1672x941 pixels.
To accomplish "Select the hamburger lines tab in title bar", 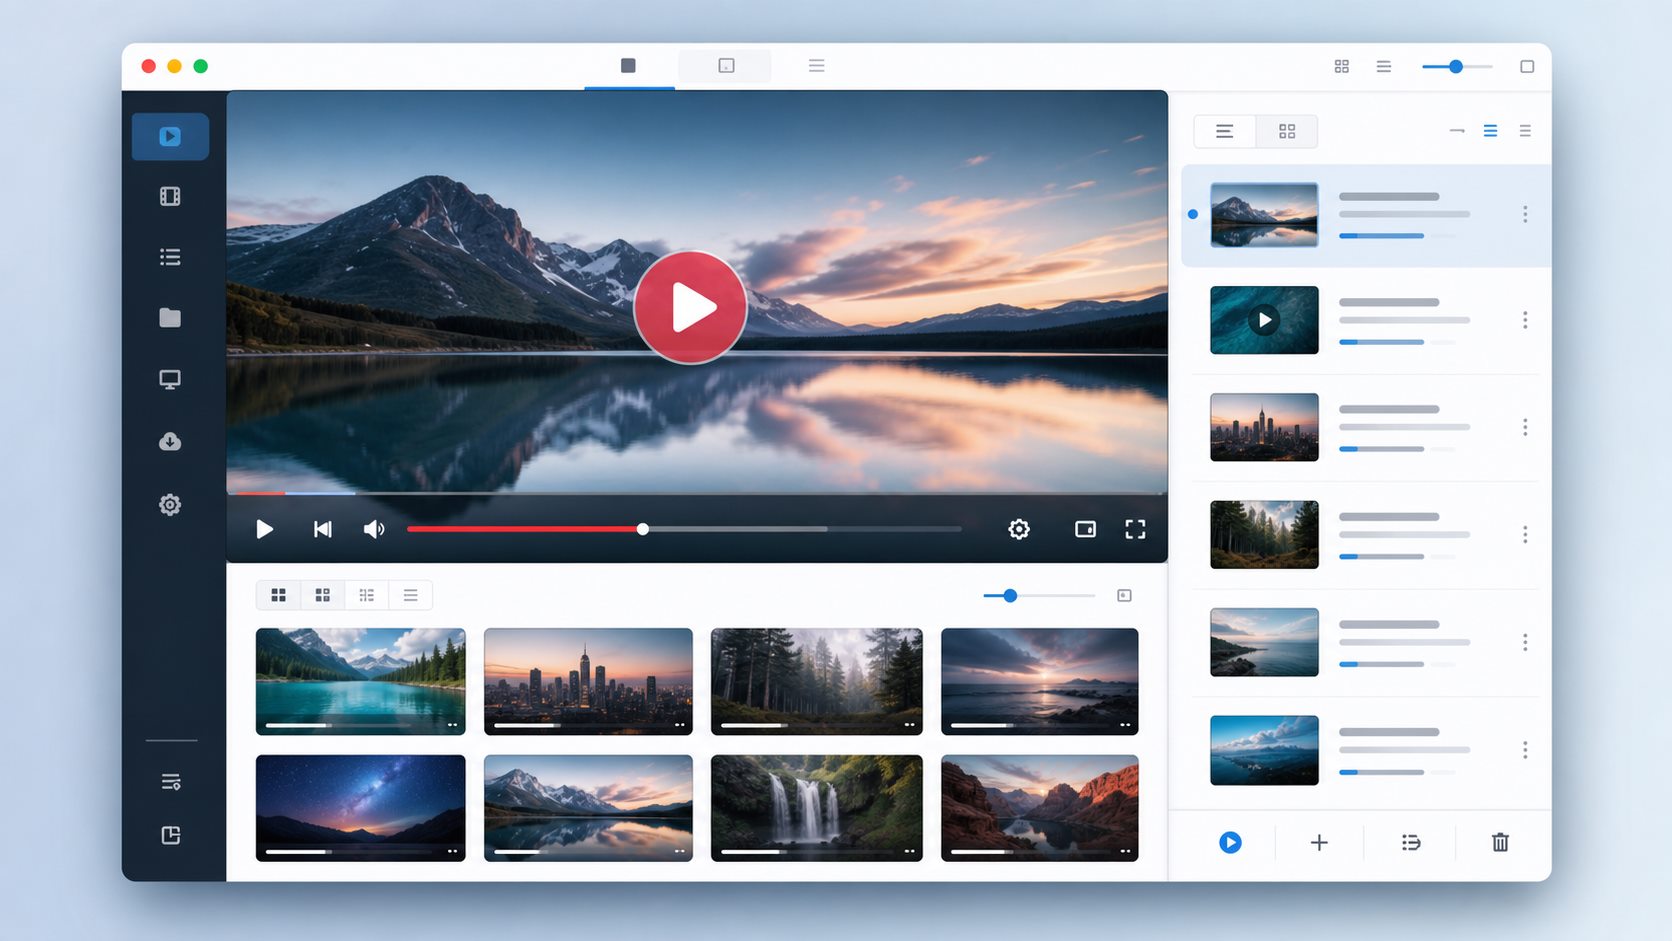I will [817, 66].
